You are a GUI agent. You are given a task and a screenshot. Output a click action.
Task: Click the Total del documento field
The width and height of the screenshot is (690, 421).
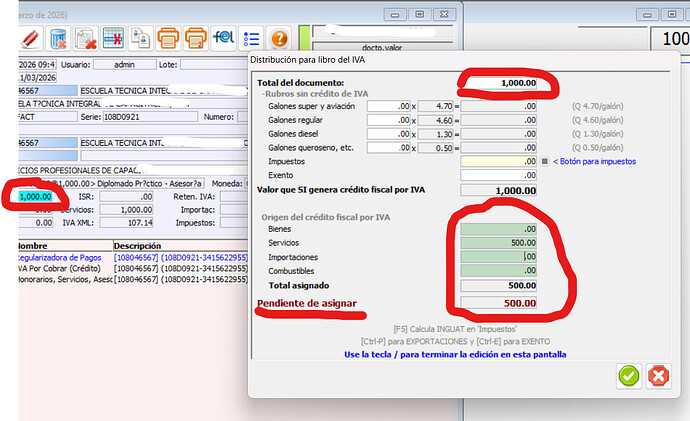pos(498,82)
